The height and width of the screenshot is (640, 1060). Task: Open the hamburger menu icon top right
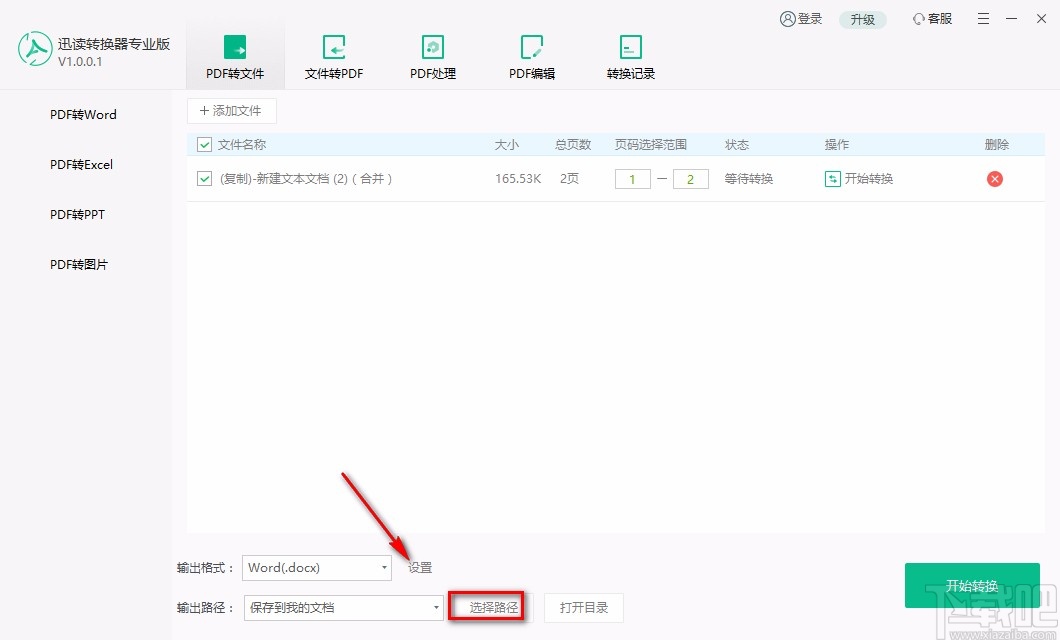click(982, 18)
